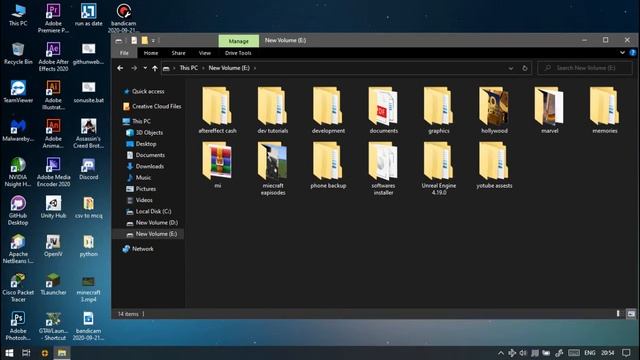Open the File menu

point(124,53)
